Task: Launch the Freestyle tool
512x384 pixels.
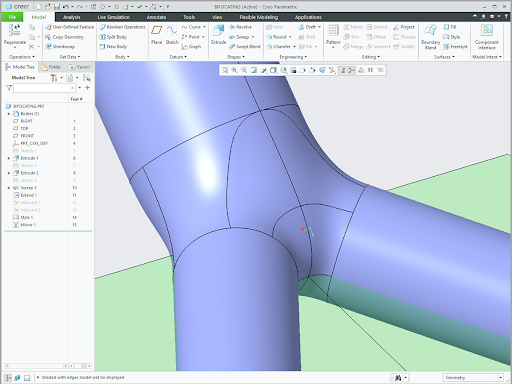Action: coord(455,47)
